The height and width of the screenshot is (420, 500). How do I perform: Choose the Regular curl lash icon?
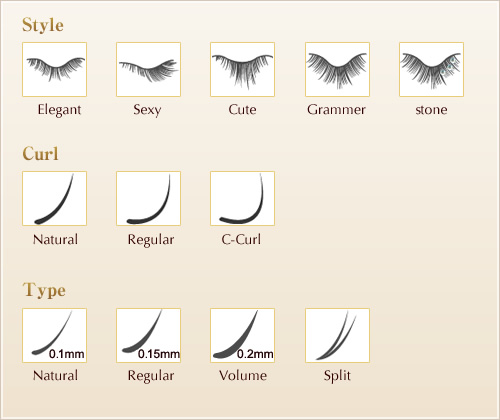148,199
